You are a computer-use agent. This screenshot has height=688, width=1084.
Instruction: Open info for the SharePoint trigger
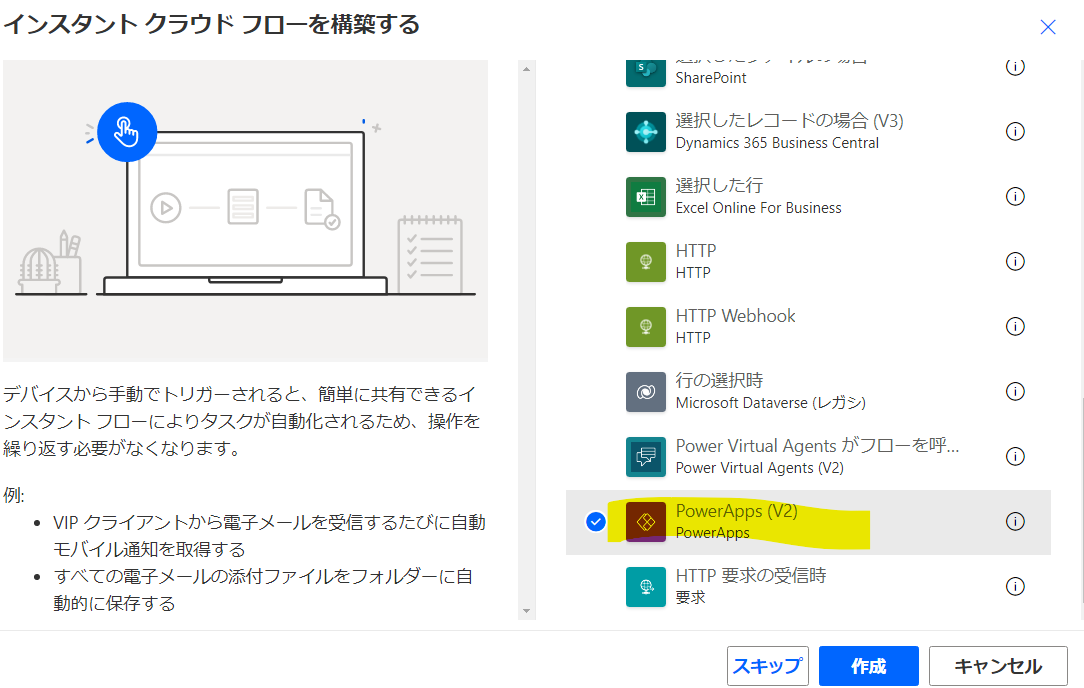tap(1015, 67)
